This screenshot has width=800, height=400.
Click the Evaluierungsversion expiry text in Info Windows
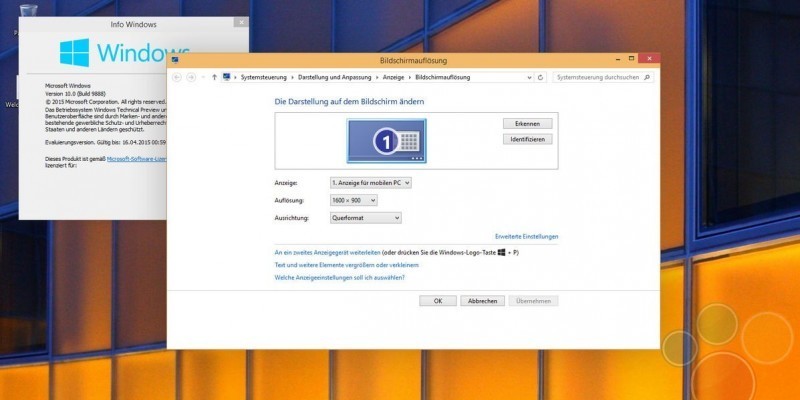[x=106, y=142]
